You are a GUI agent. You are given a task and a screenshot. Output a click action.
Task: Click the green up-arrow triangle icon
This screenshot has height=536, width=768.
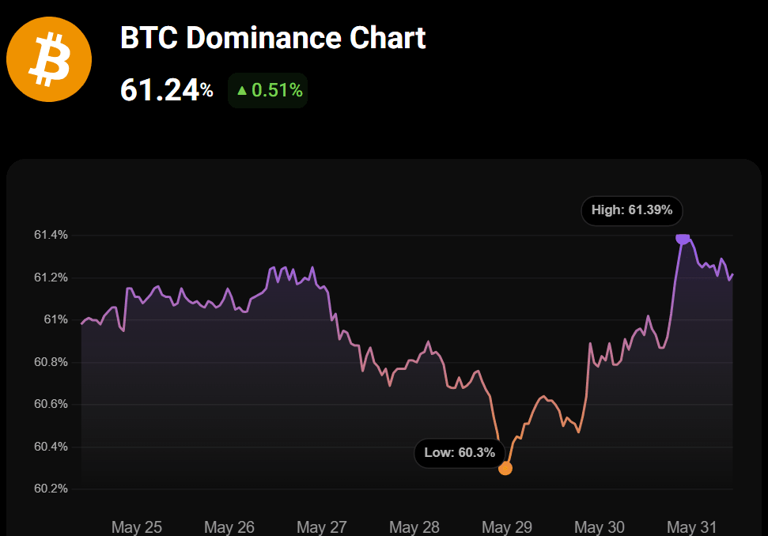pos(241,91)
